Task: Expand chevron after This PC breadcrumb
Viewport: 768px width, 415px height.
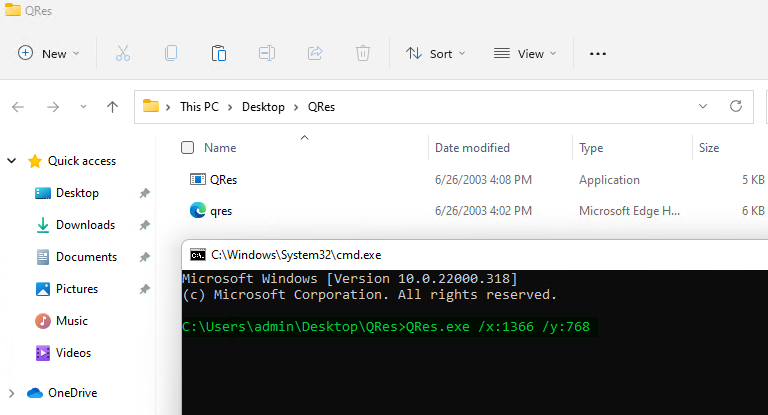Action: pos(230,107)
